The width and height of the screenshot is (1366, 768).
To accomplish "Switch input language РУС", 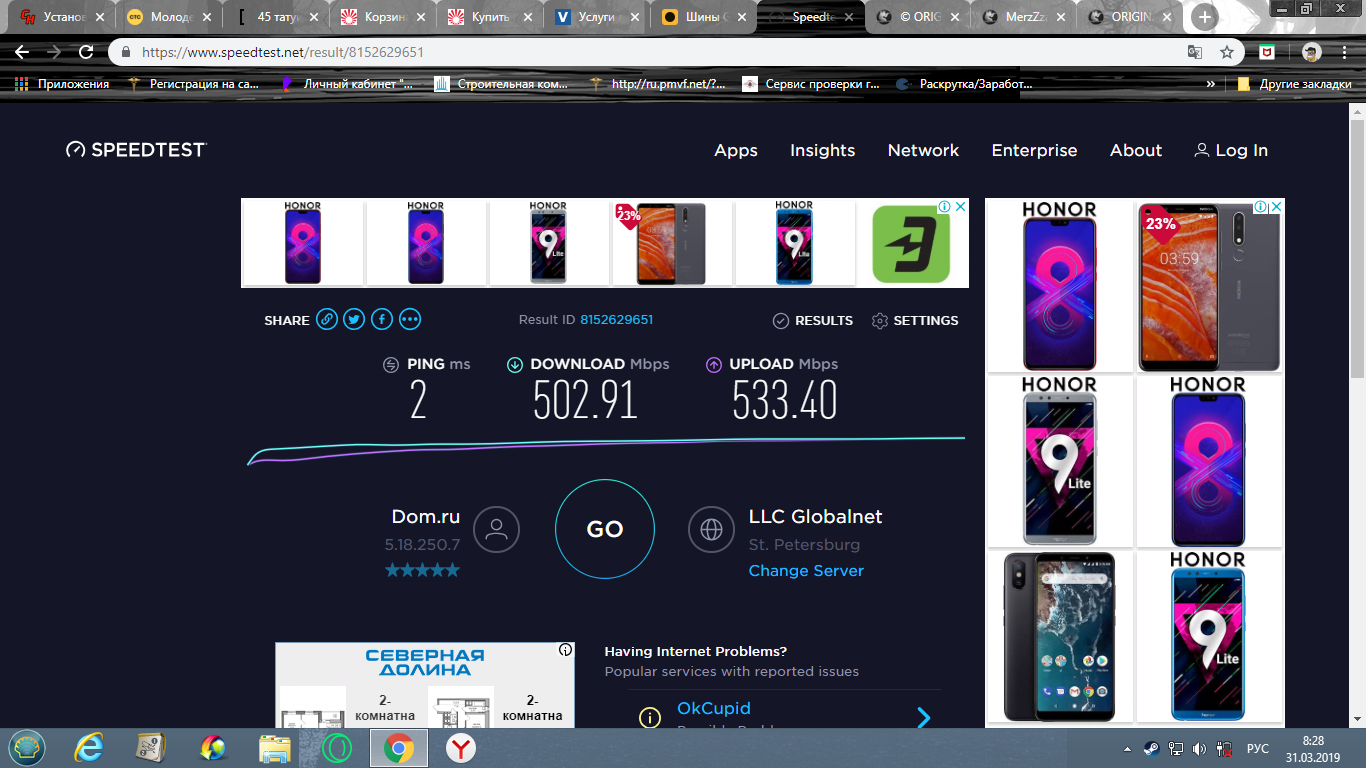I will (1258, 748).
